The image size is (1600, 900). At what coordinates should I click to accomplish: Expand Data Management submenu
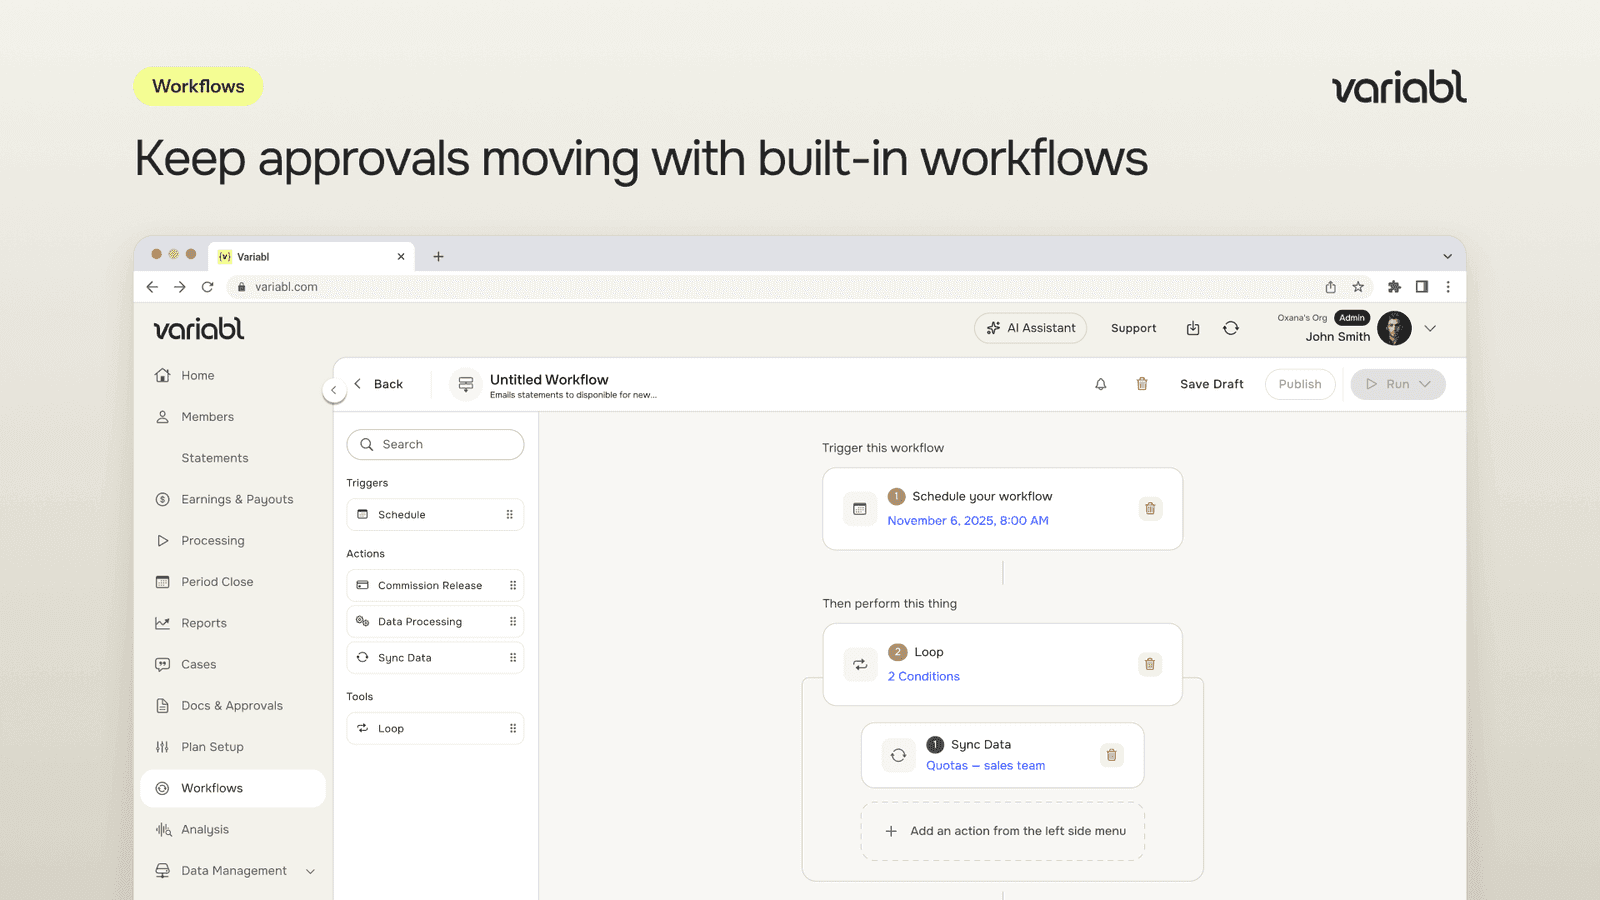click(x=310, y=871)
